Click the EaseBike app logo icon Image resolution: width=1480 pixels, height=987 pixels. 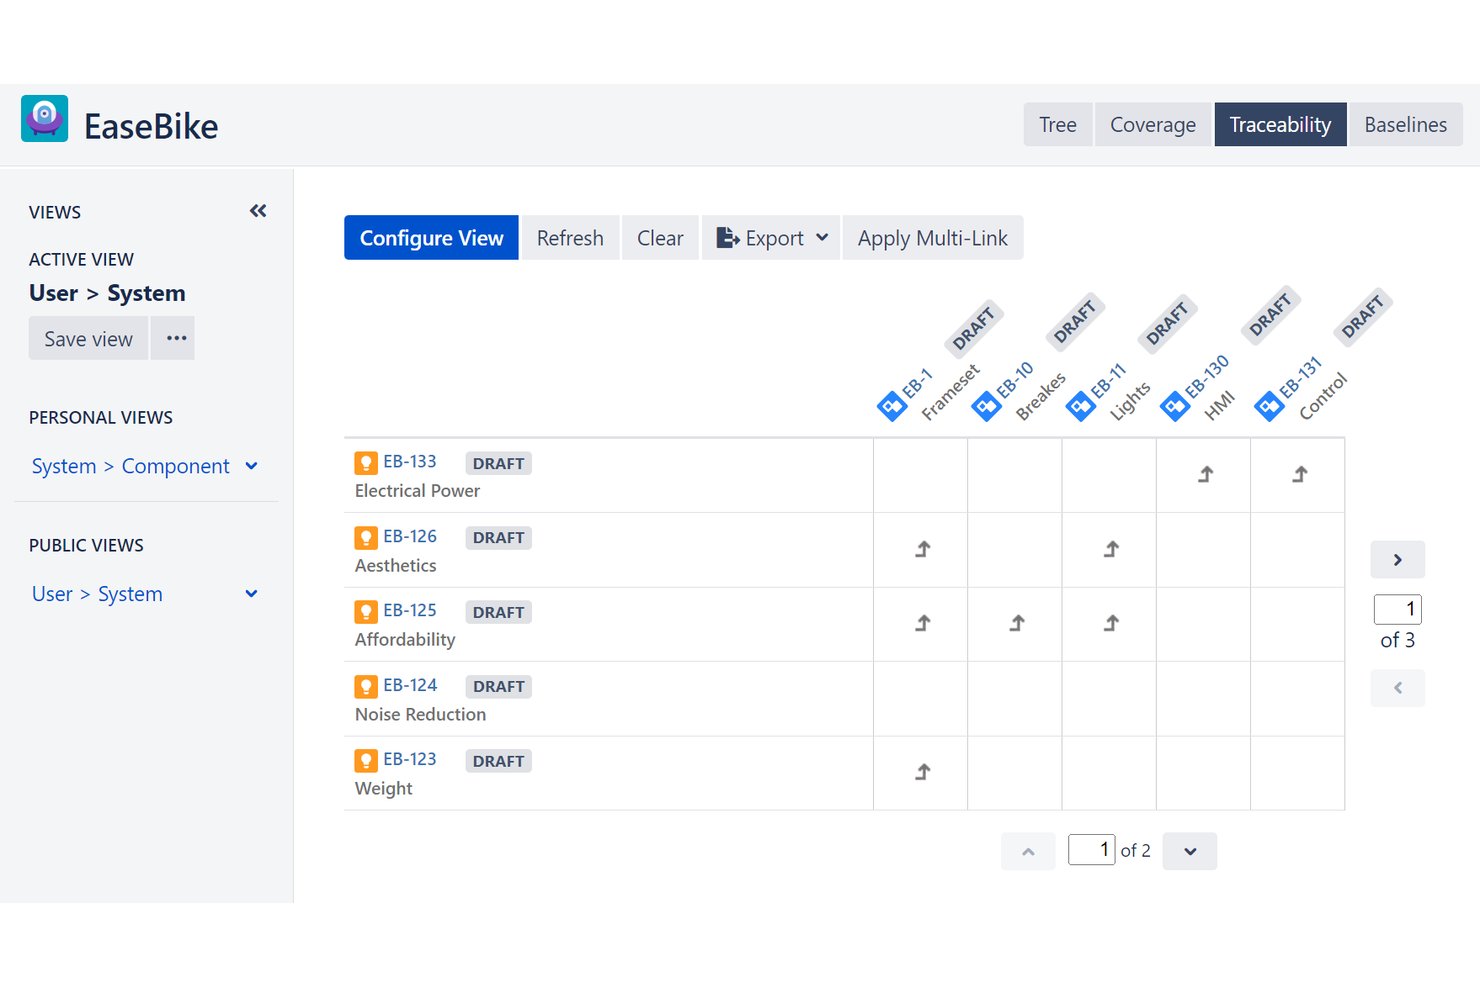coord(44,119)
